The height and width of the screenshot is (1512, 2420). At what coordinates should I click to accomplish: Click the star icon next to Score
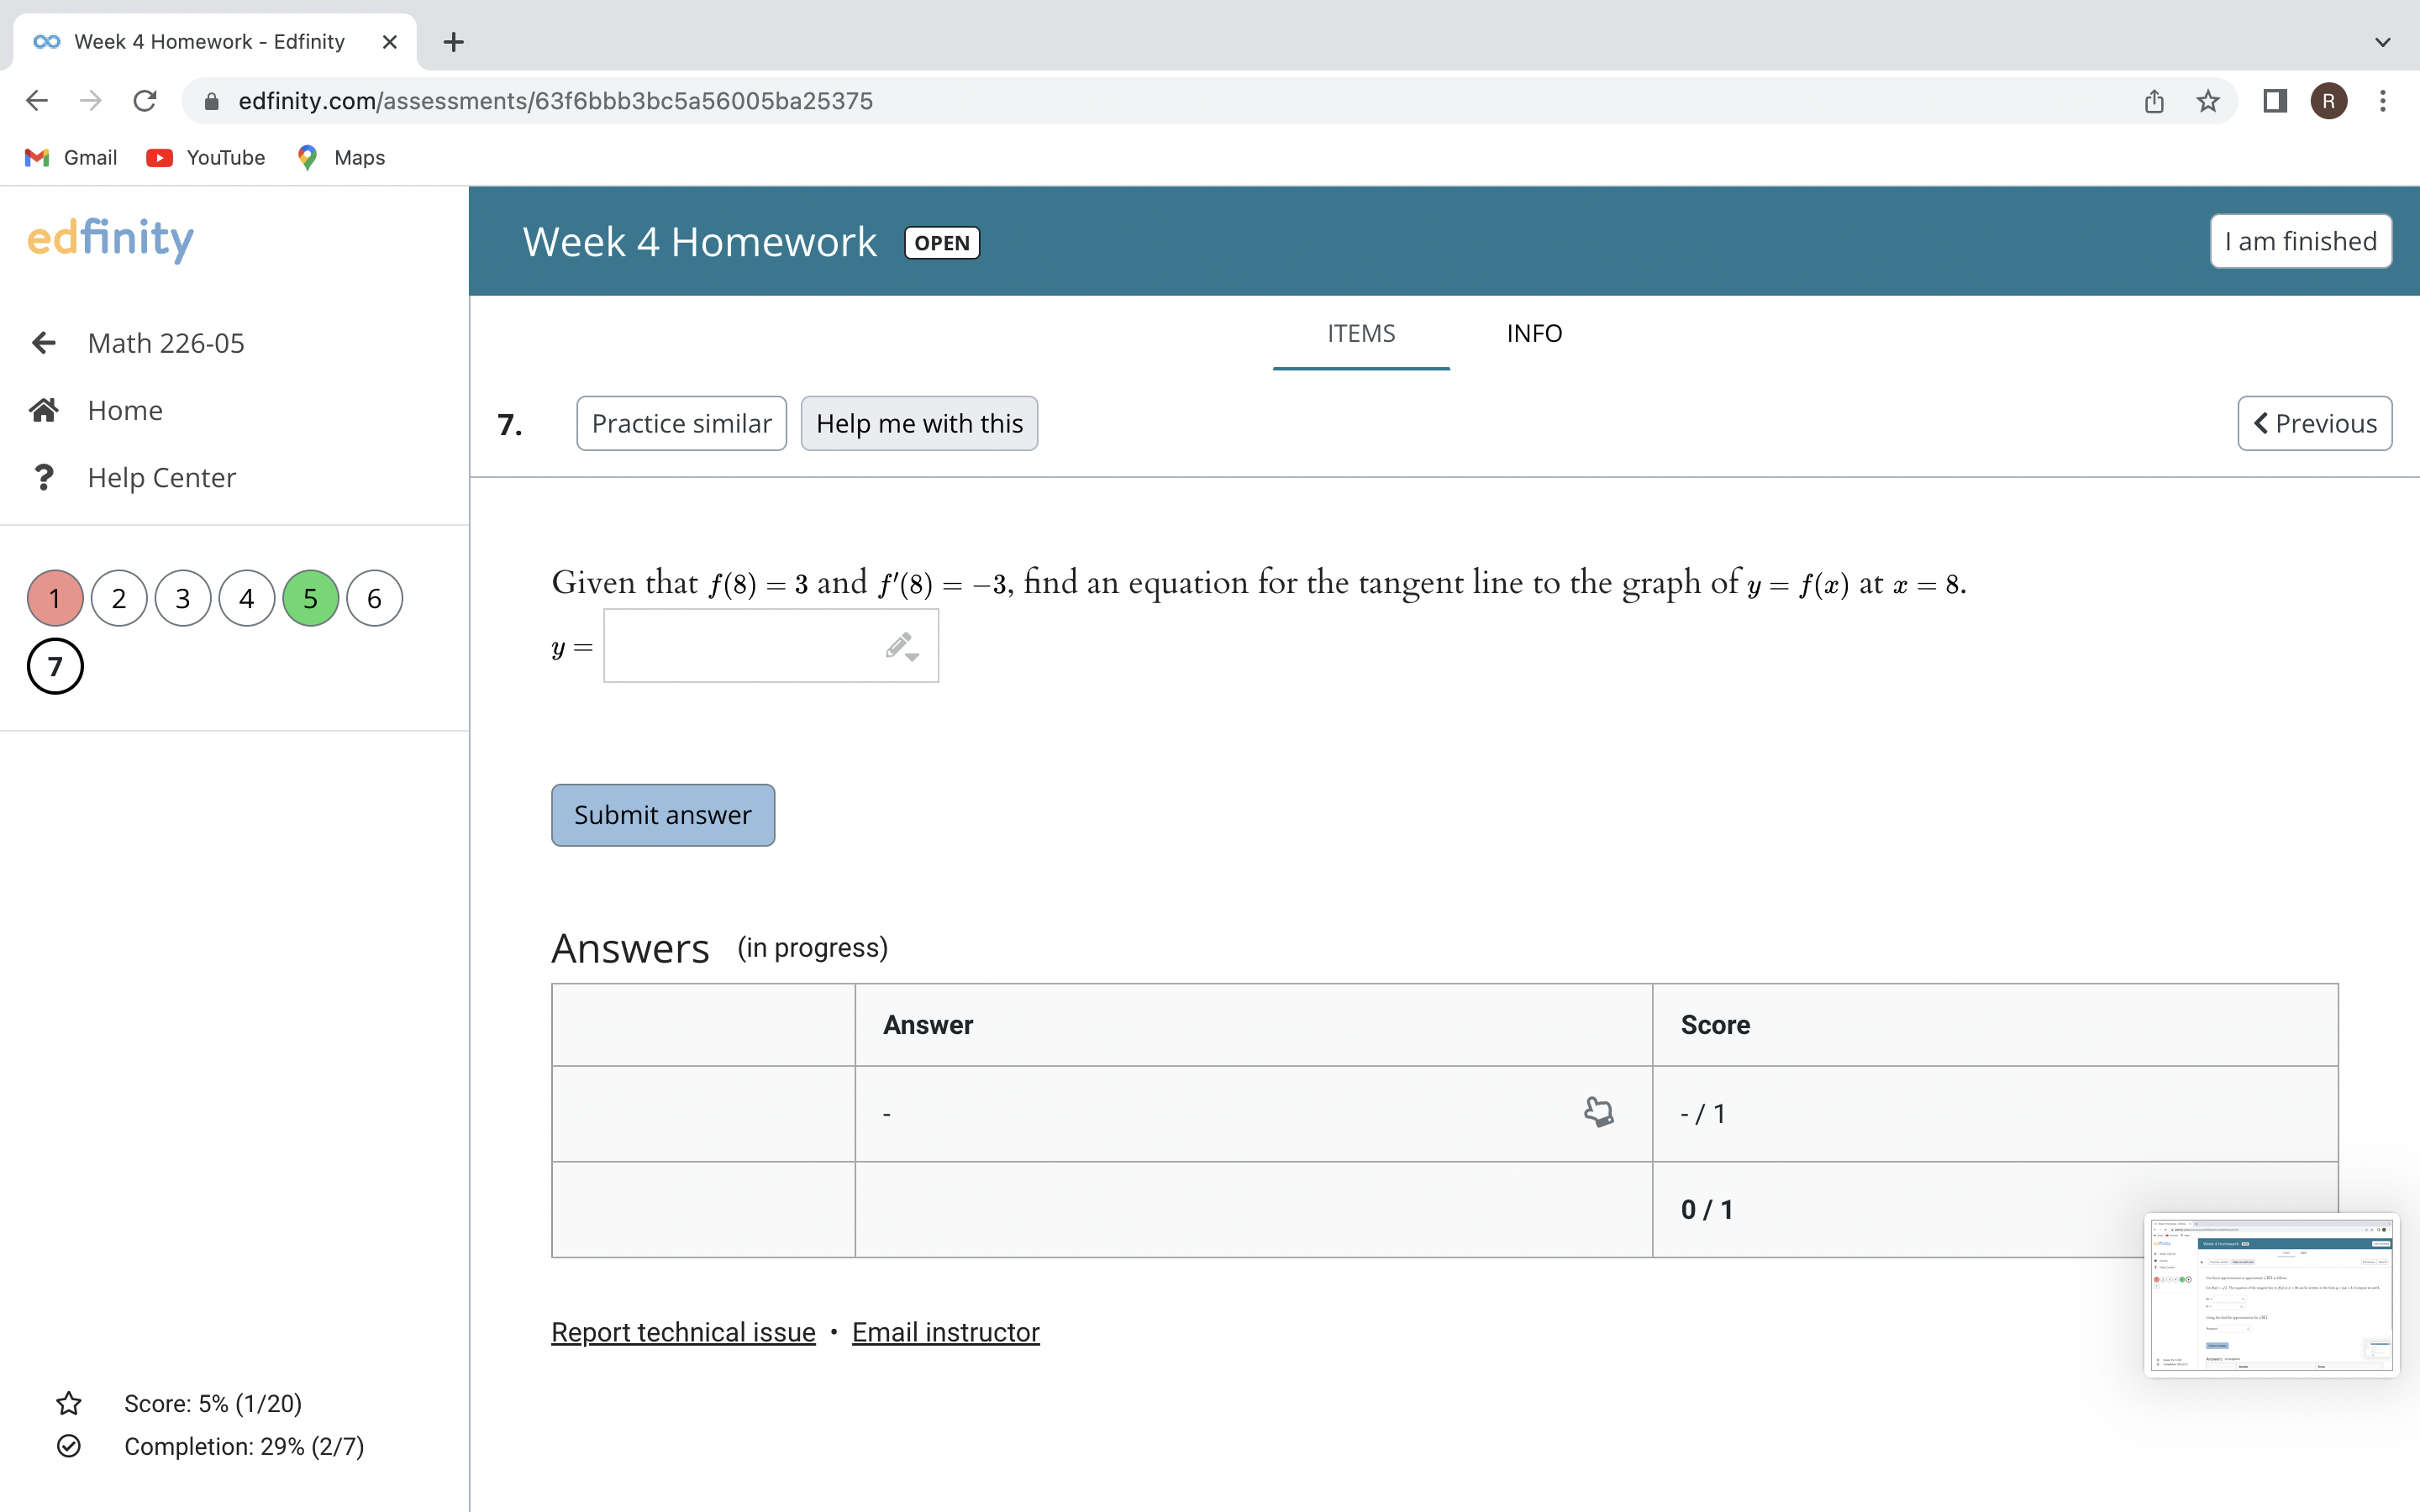click(68, 1403)
